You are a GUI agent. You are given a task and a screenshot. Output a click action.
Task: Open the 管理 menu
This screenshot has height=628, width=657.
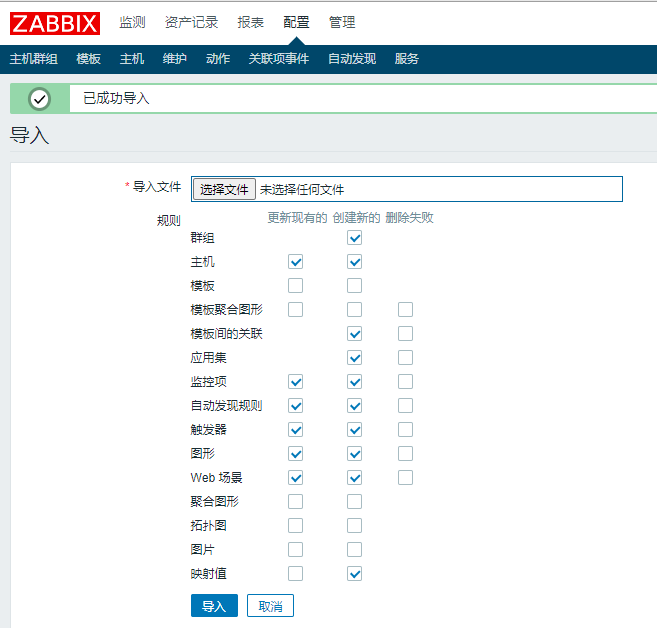[x=342, y=22]
